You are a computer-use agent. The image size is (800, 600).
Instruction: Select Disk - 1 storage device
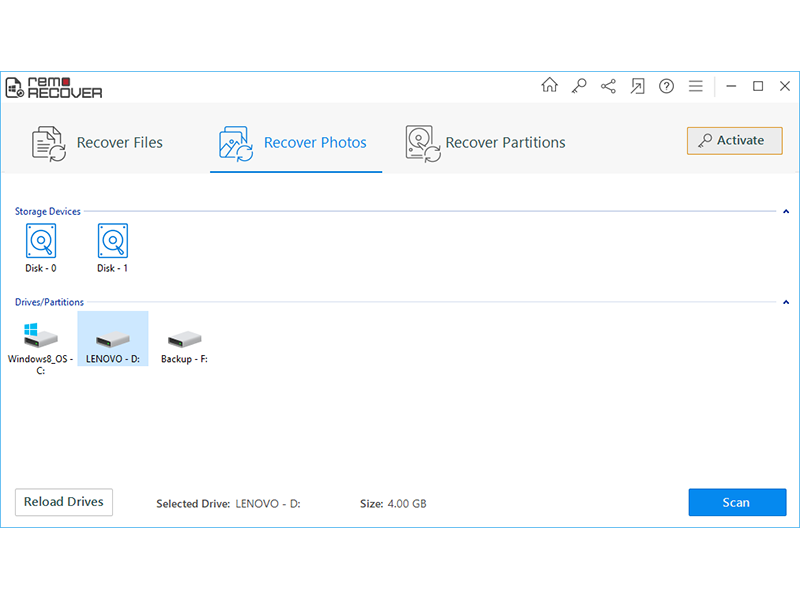112,248
